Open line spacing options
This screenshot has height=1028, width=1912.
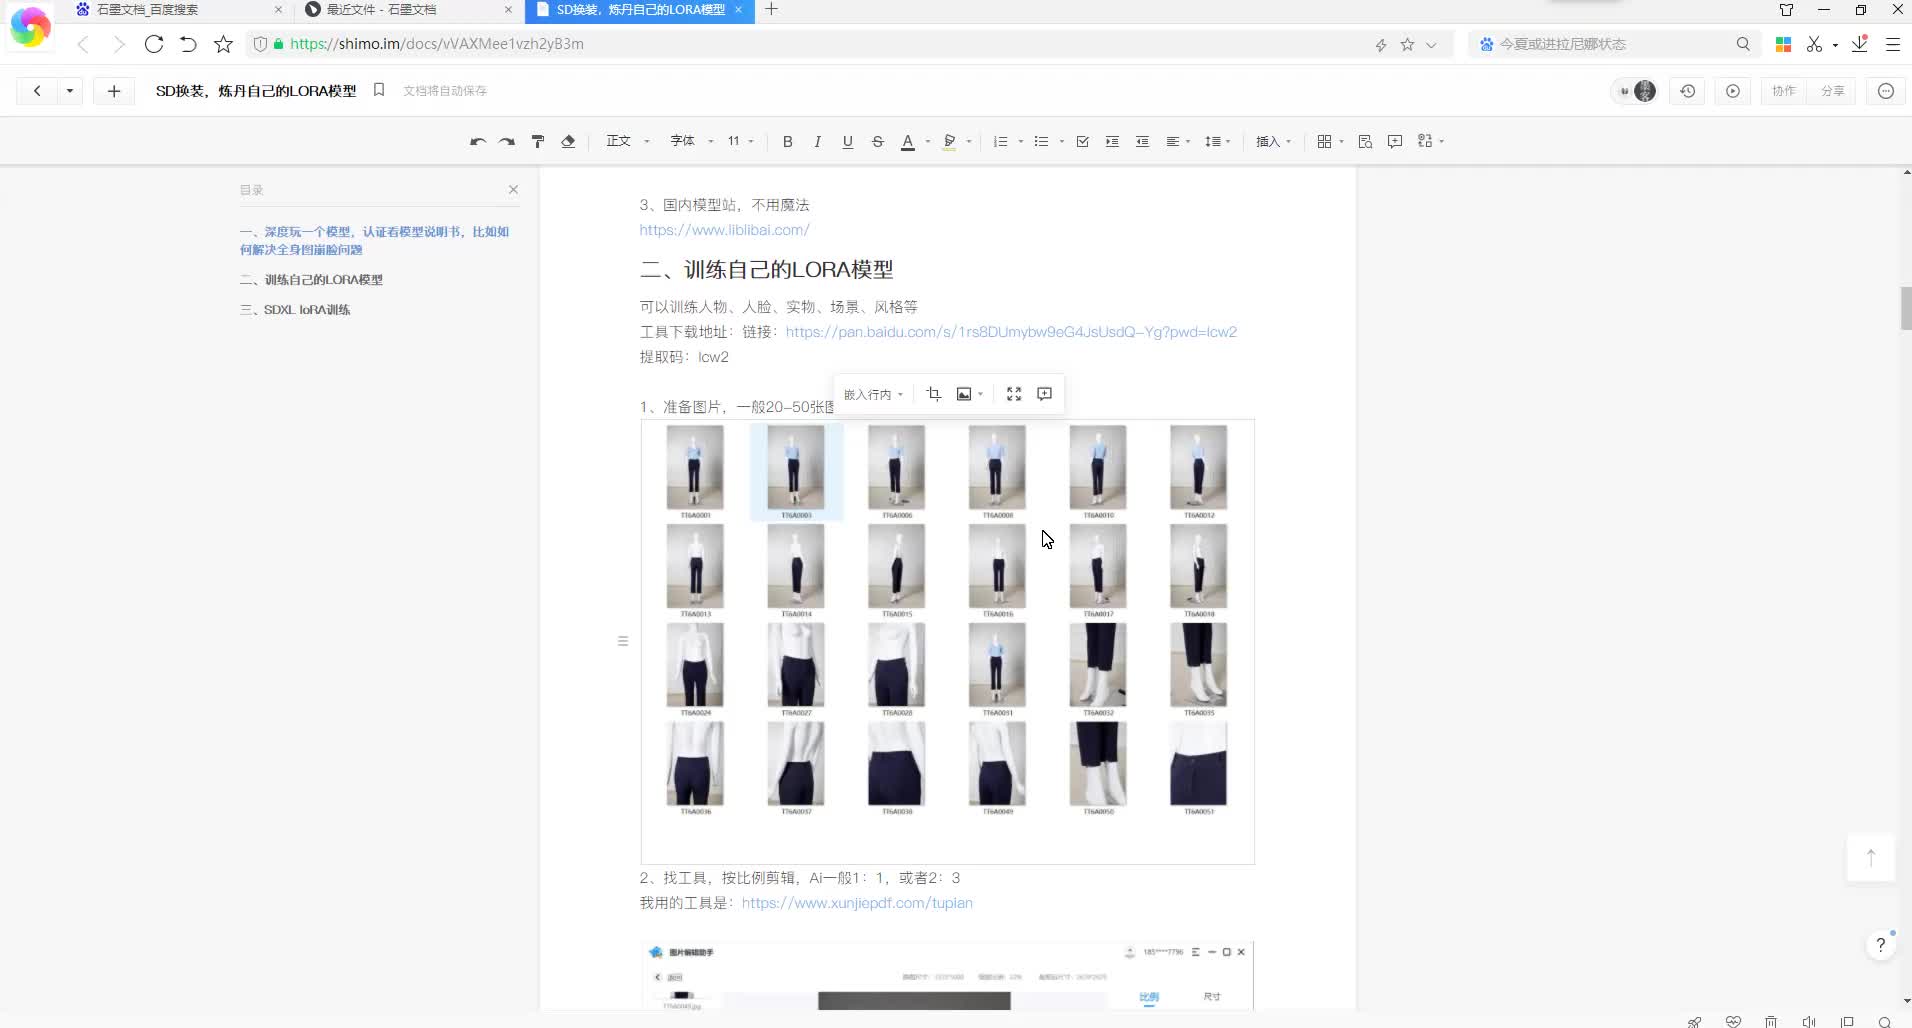tap(1217, 141)
